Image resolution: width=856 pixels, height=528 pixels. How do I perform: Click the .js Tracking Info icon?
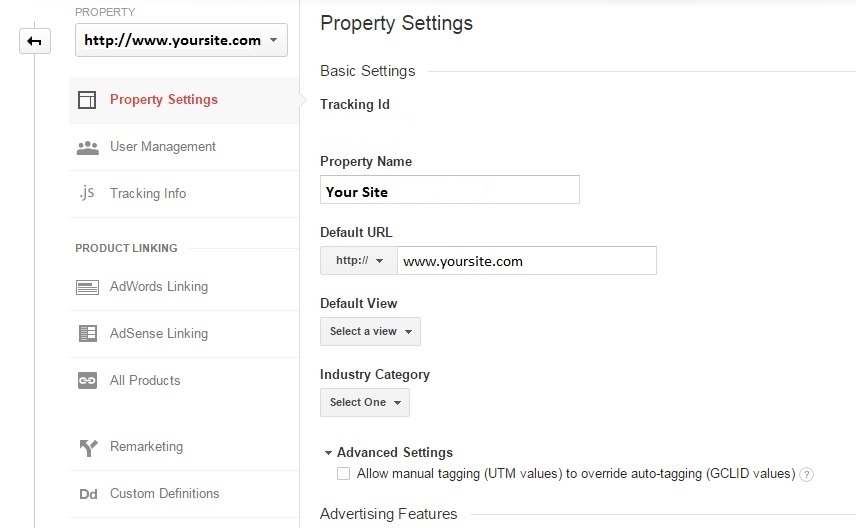86,193
